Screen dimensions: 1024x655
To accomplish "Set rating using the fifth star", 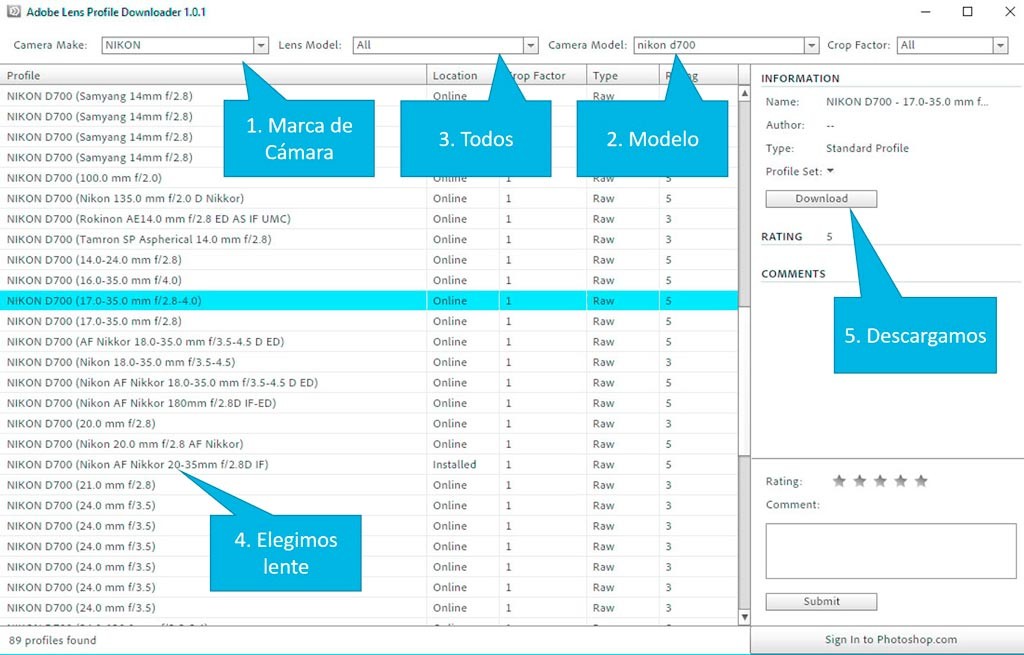I will [x=921, y=481].
